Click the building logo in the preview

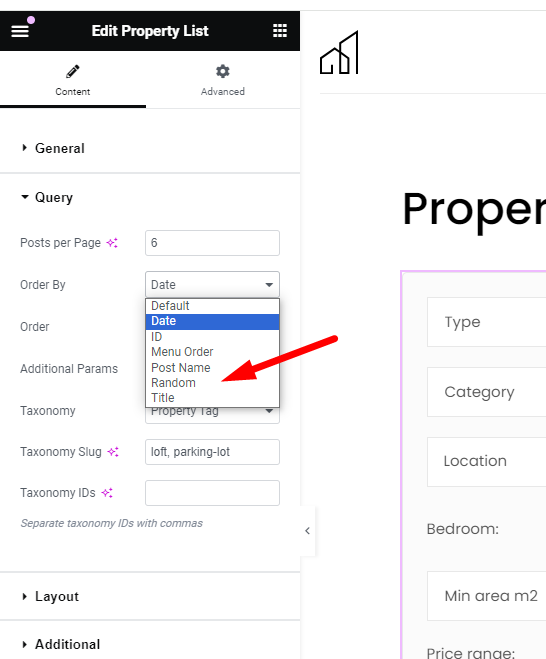pyautogui.click(x=339, y=53)
